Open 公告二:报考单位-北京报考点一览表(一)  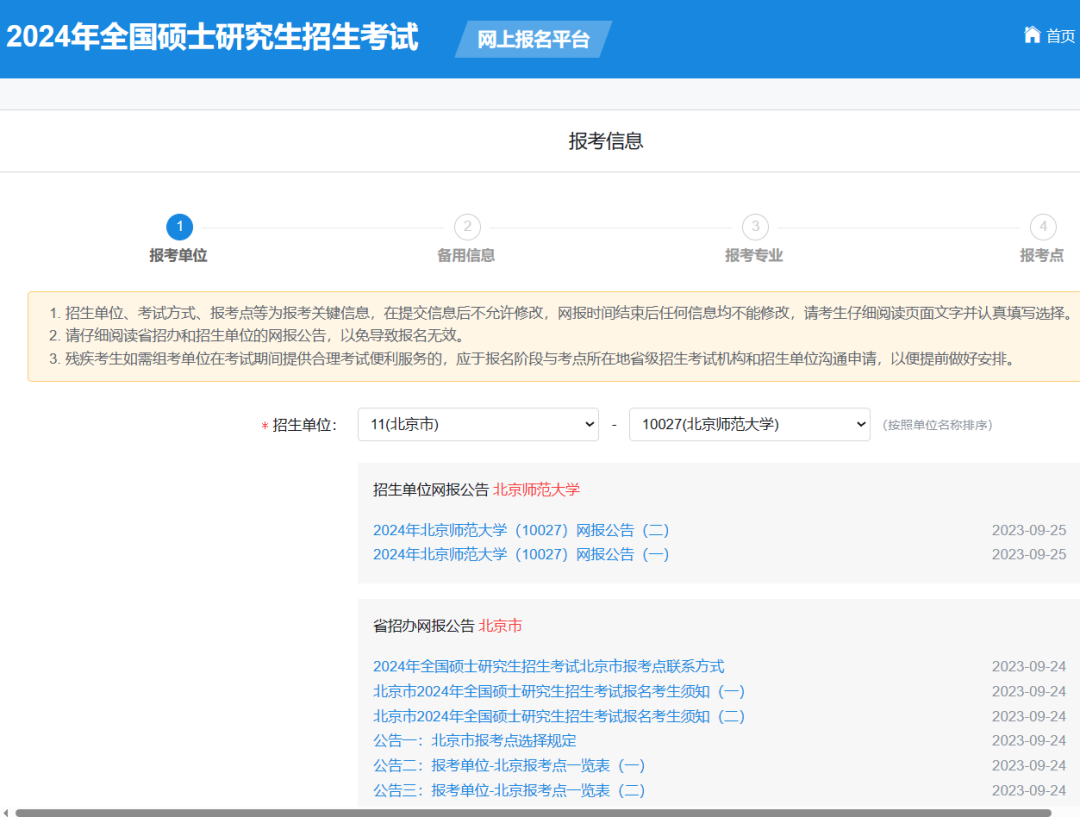tap(509, 765)
